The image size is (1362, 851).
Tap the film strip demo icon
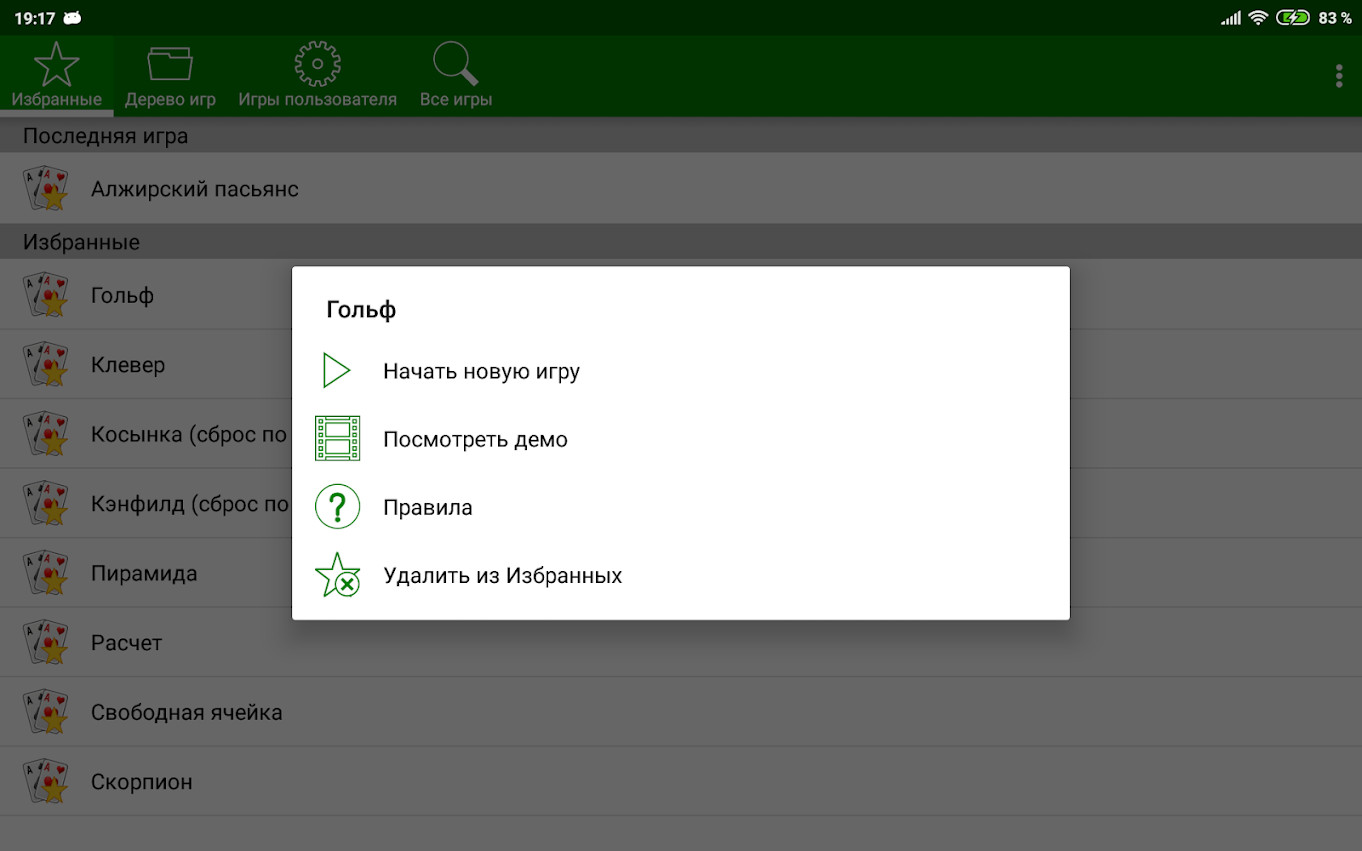click(337, 439)
